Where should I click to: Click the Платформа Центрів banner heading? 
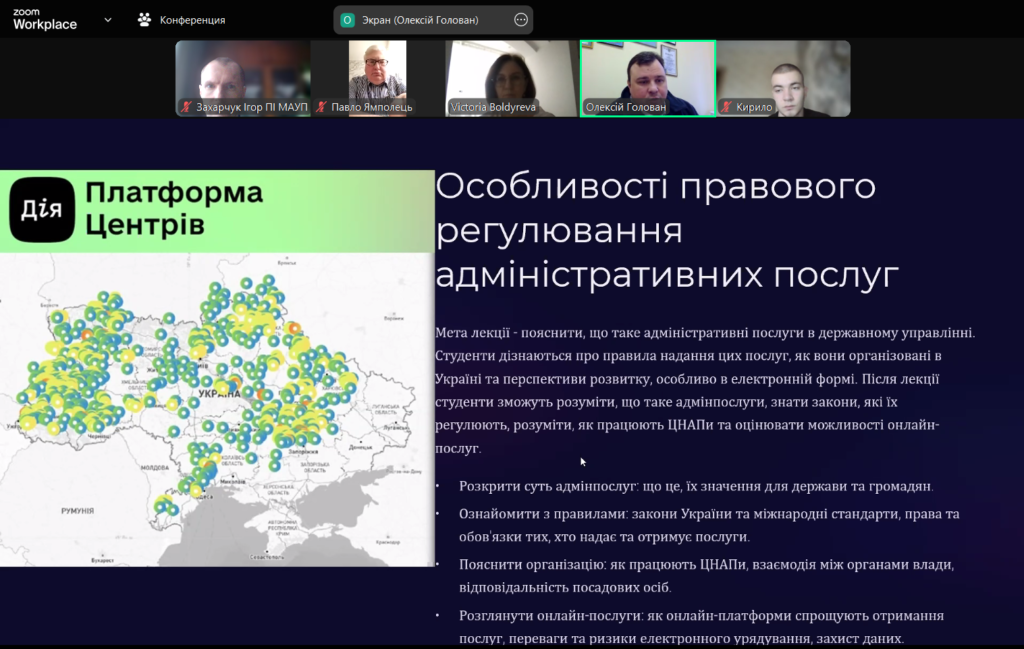pos(174,209)
